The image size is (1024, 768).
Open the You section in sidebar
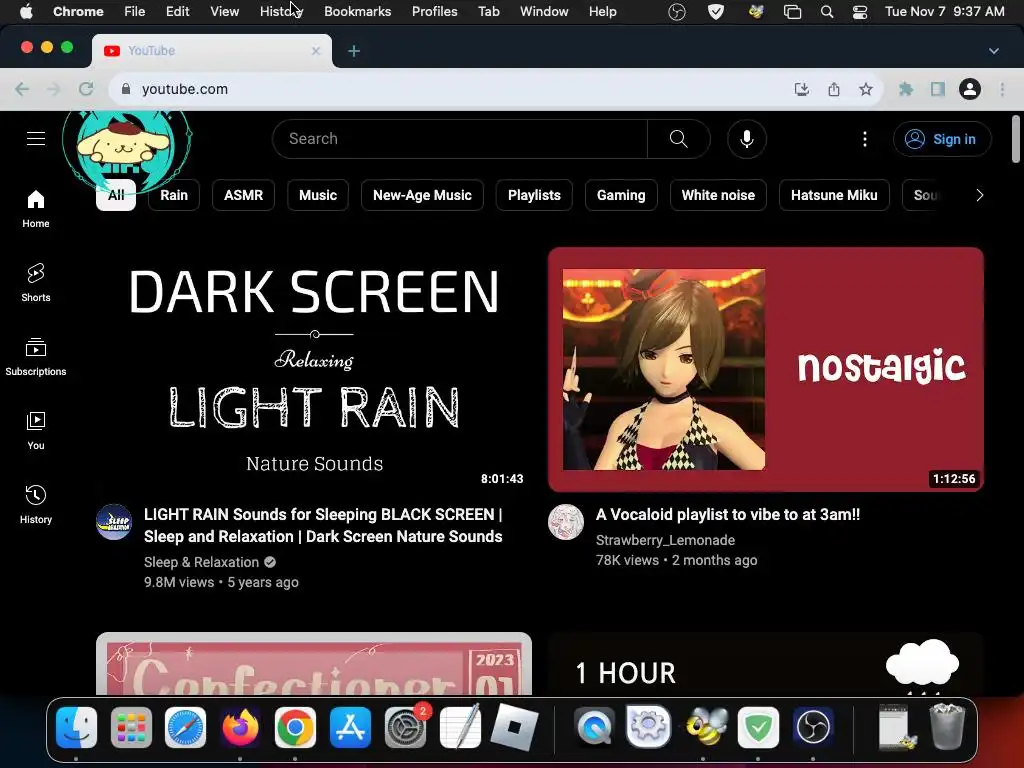pyautogui.click(x=36, y=431)
